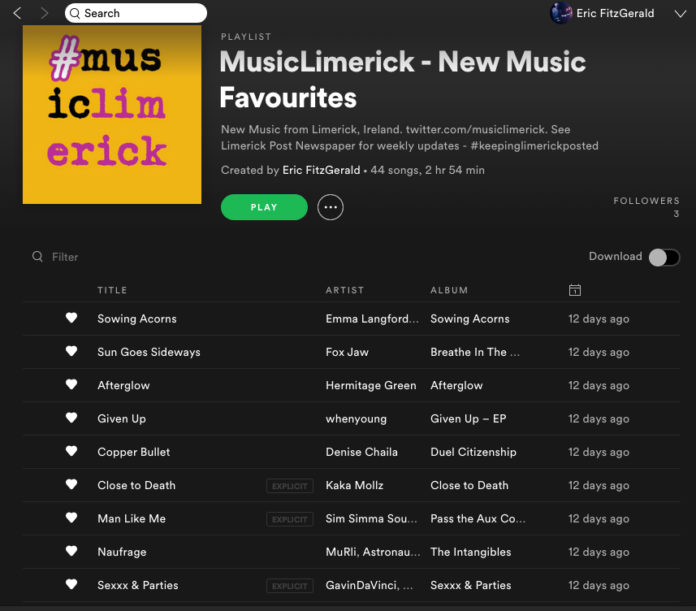
Task: Open creator Eric FitzGerald's profile link
Action: point(321,170)
